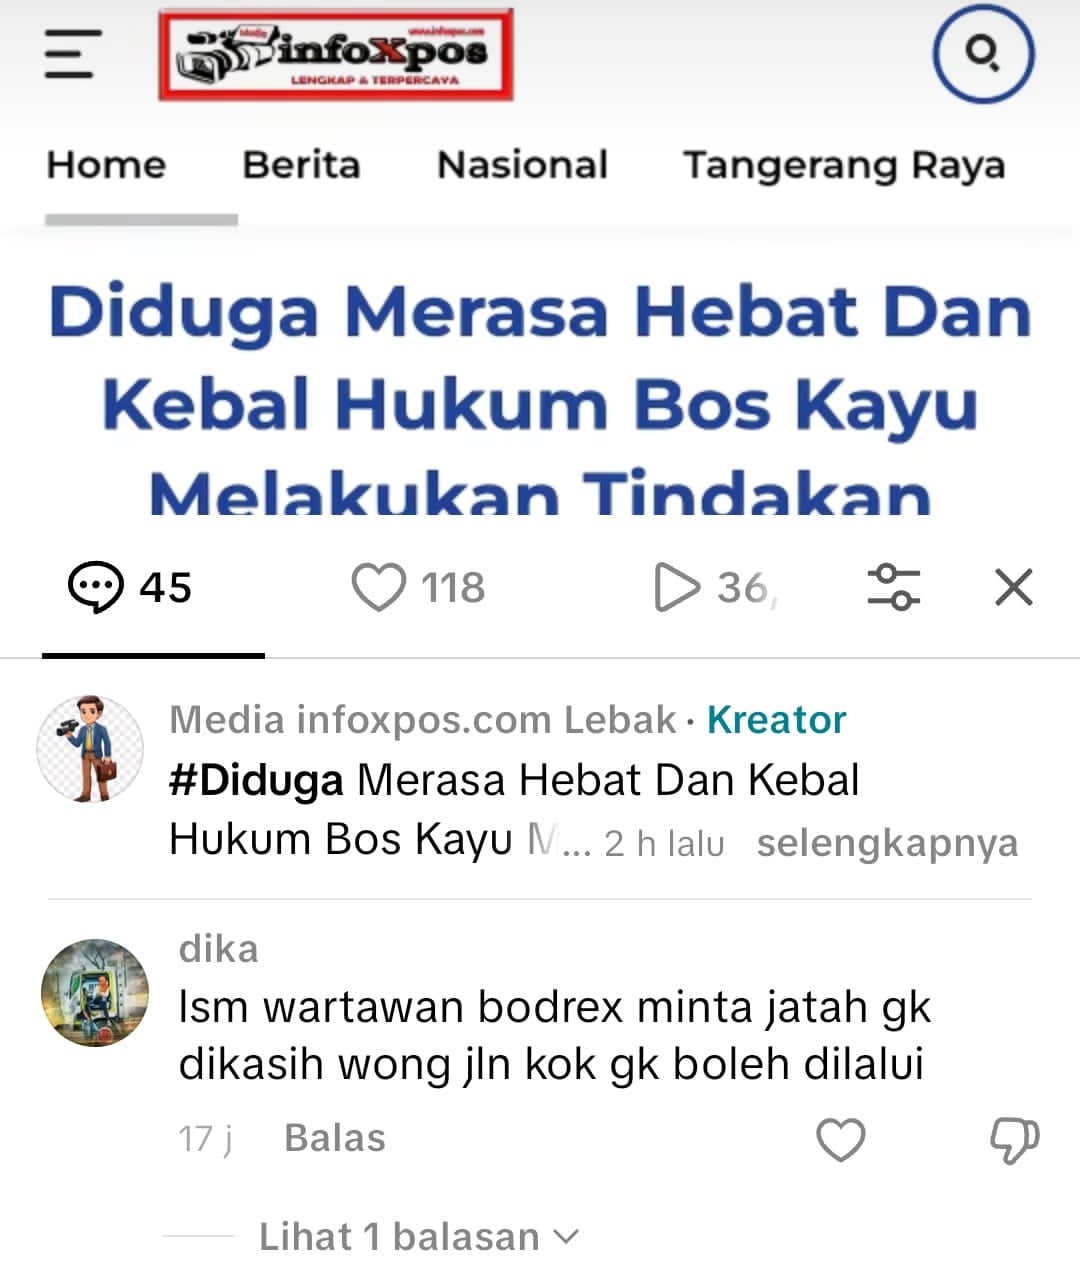Like dika's comment with heart icon
Viewport: 1080px width, 1286px height.
(841, 1140)
